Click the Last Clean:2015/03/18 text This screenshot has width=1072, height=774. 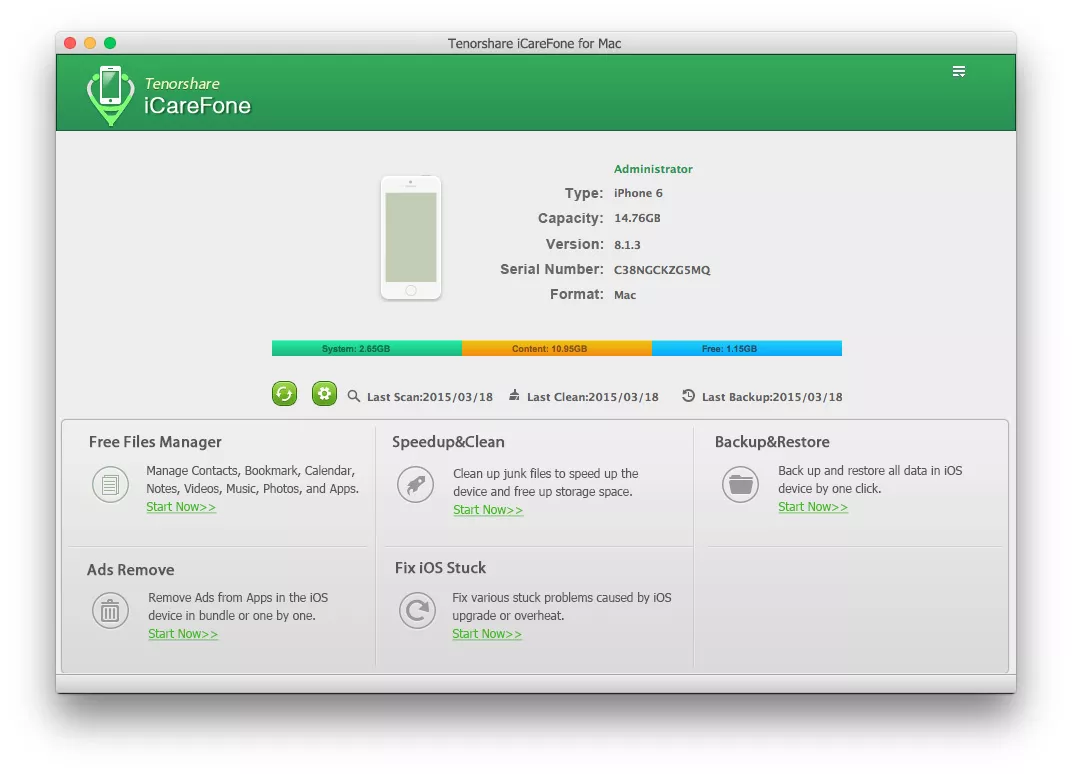point(593,397)
